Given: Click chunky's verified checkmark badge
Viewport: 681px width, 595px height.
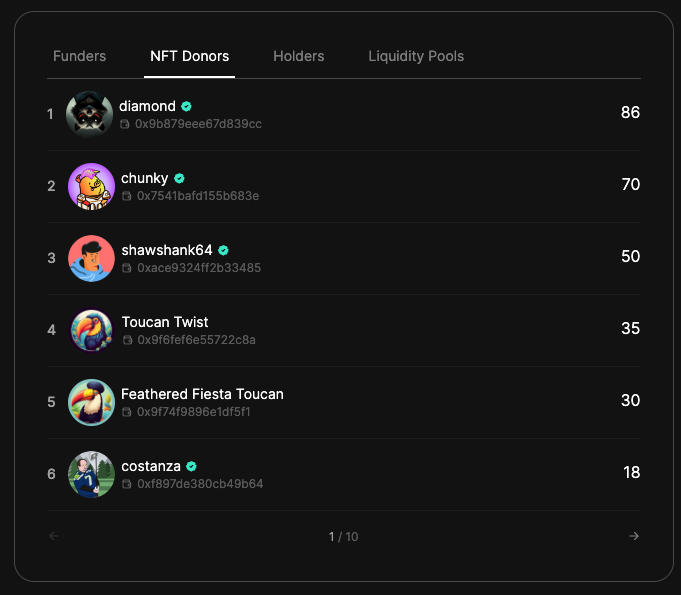Looking at the screenshot, I should click(179, 178).
